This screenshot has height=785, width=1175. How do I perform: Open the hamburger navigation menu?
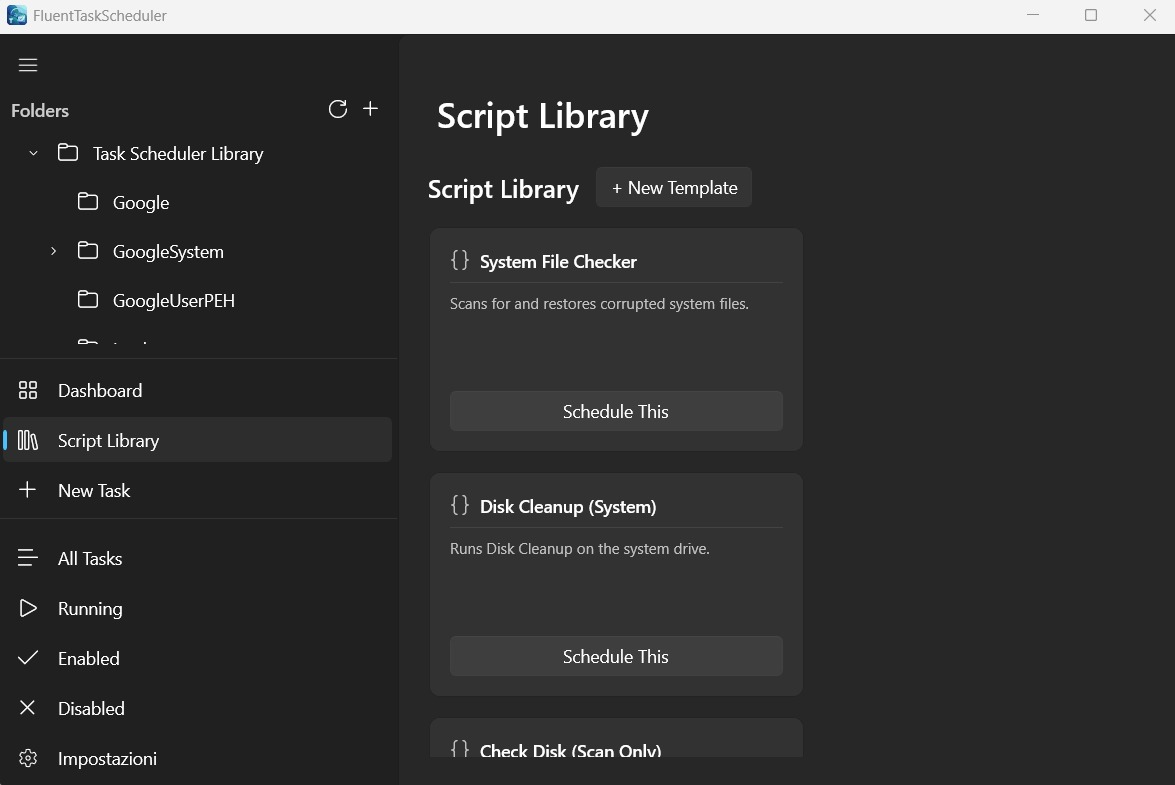28,64
